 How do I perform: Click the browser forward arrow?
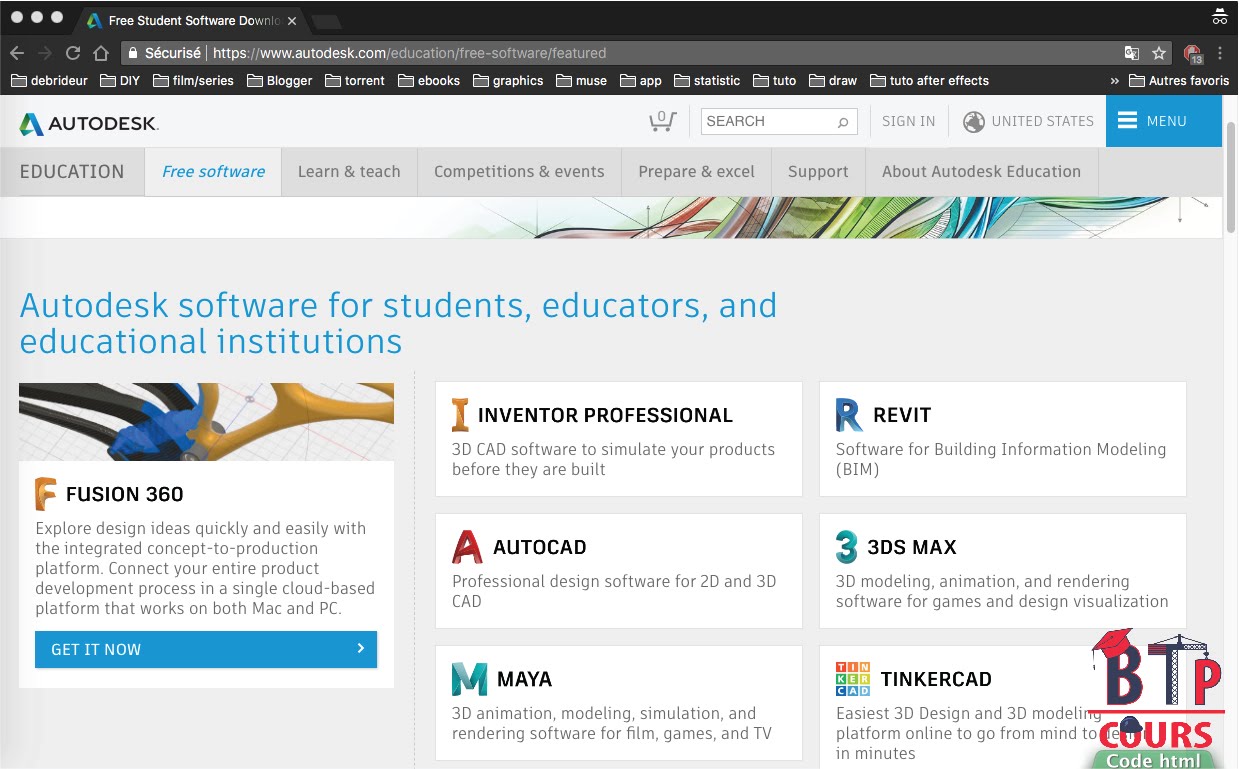click(x=45, y=53)
